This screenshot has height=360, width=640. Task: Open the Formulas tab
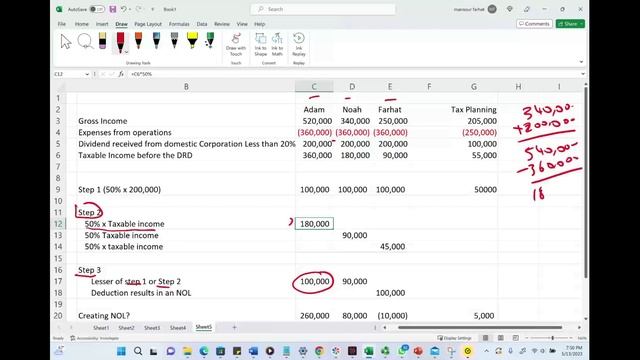(x=179, y=24)
